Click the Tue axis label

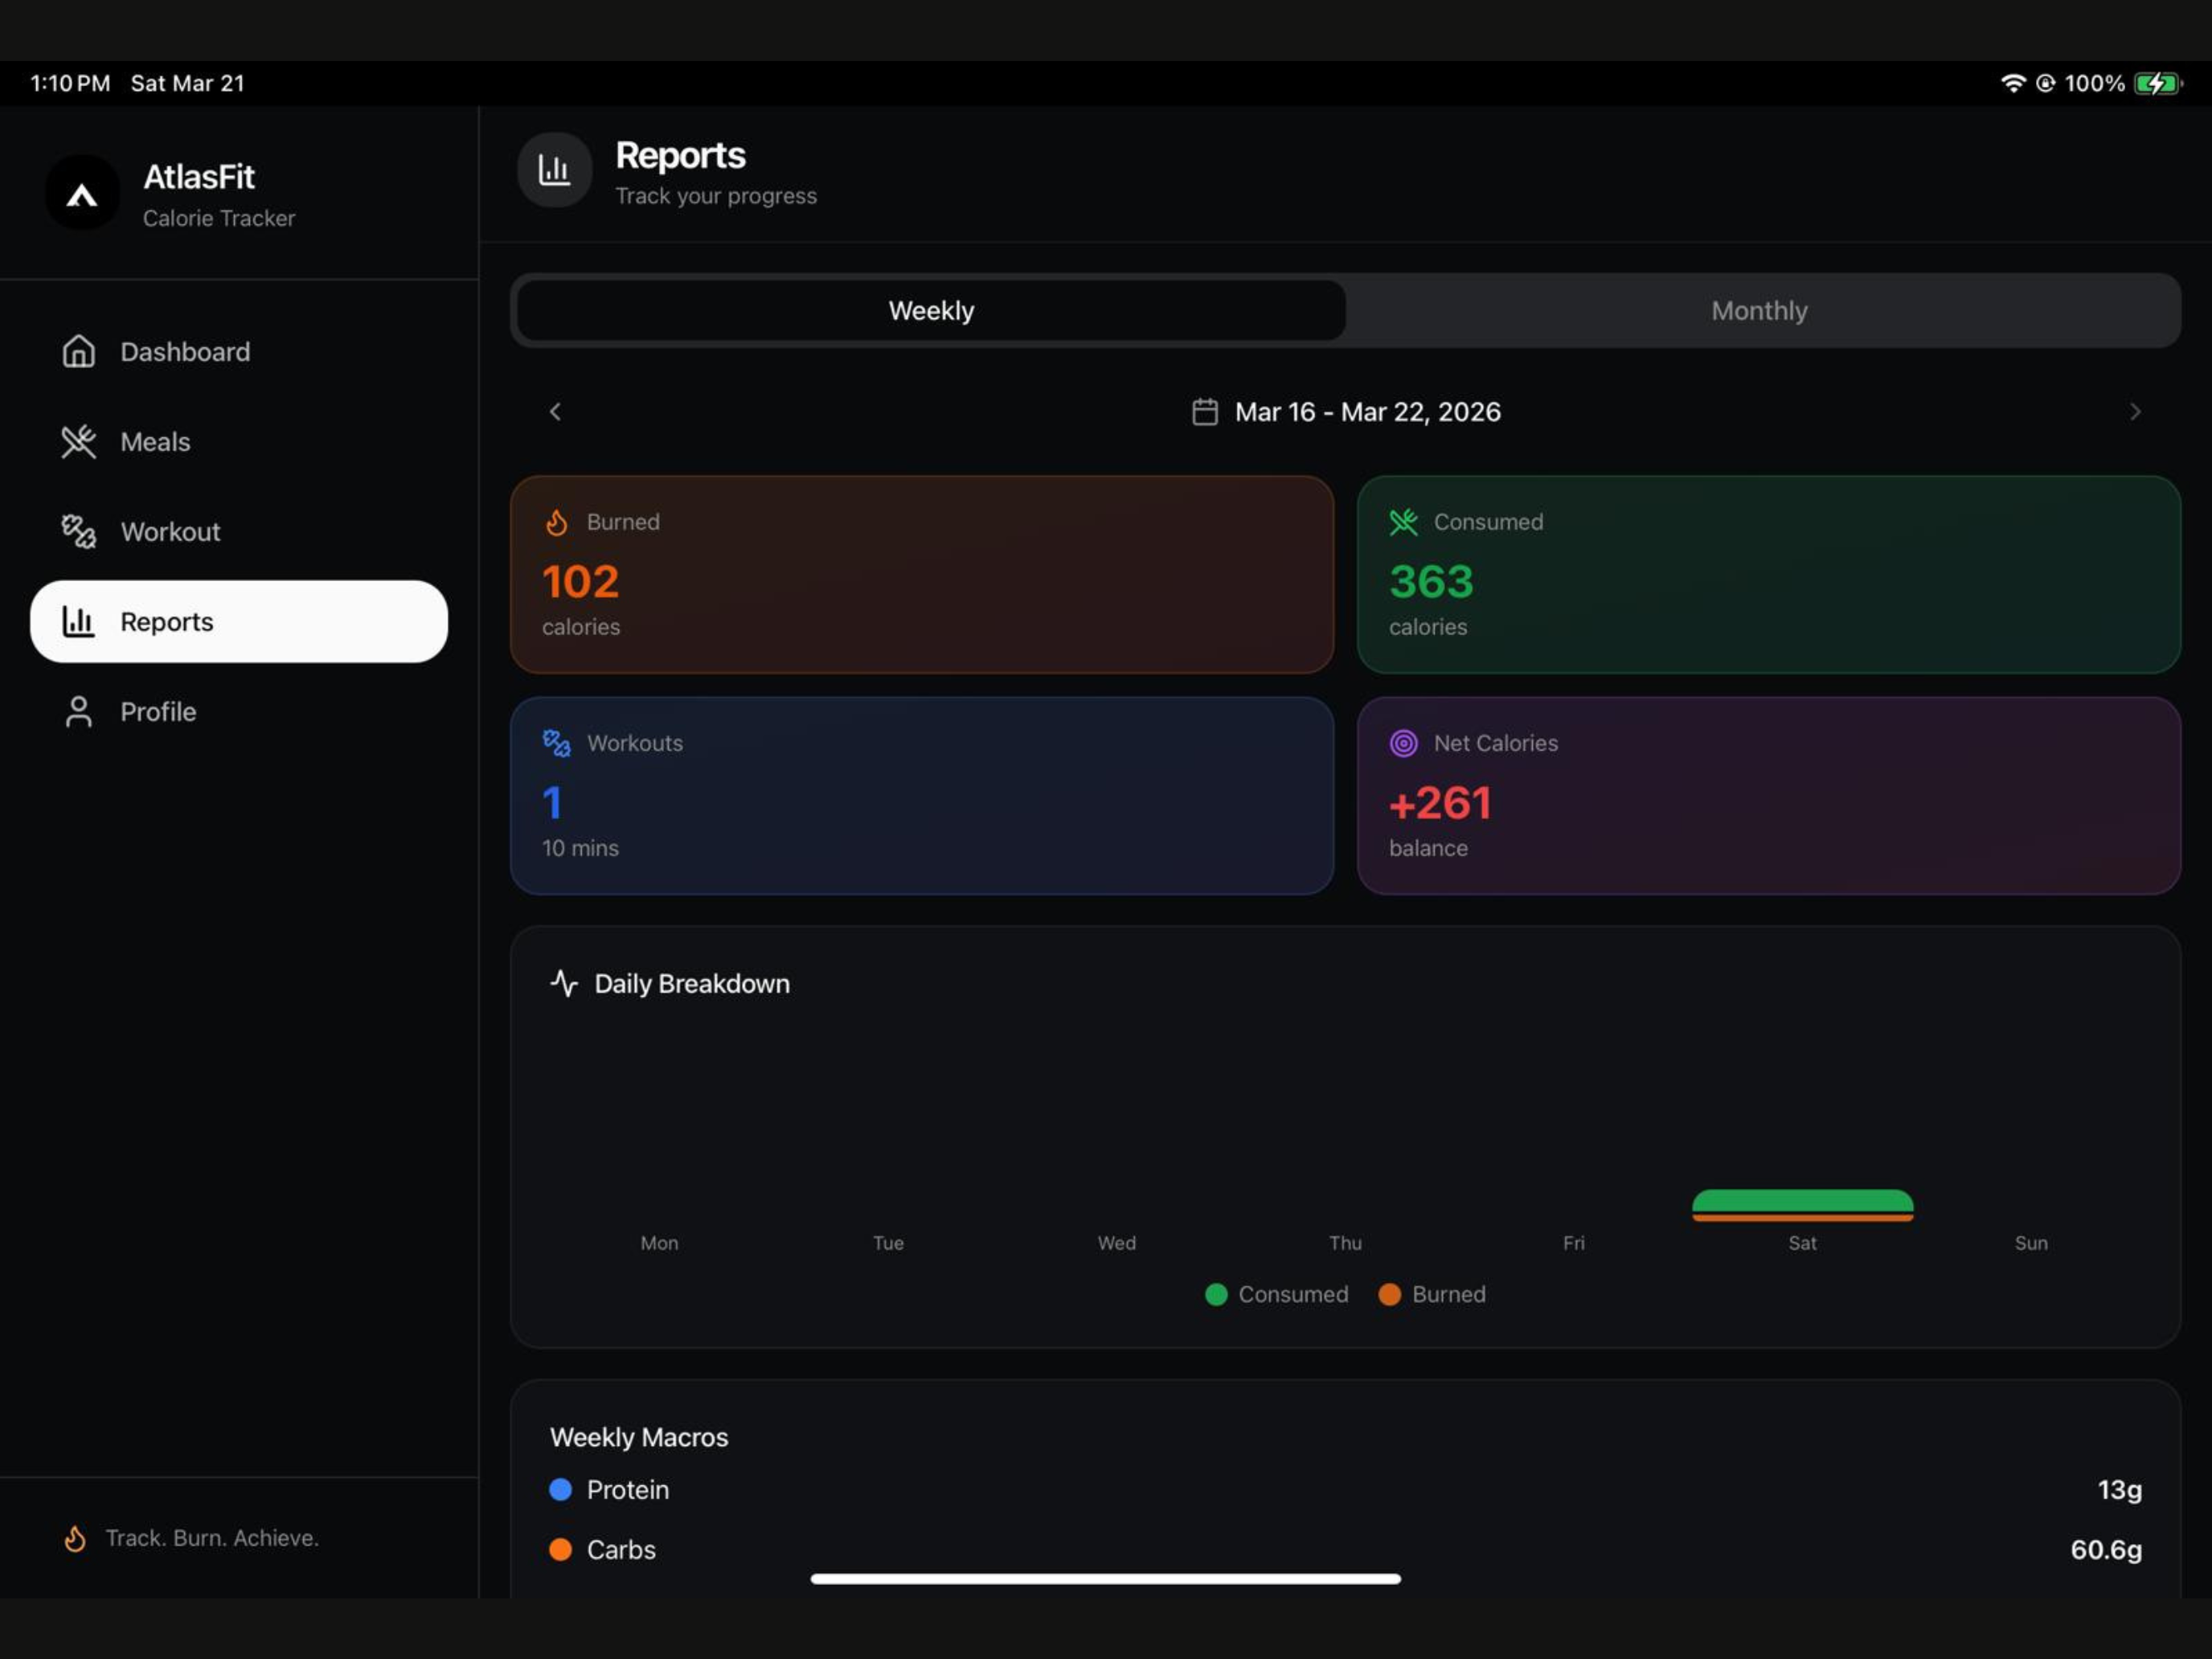click(x=888, y=1243)
